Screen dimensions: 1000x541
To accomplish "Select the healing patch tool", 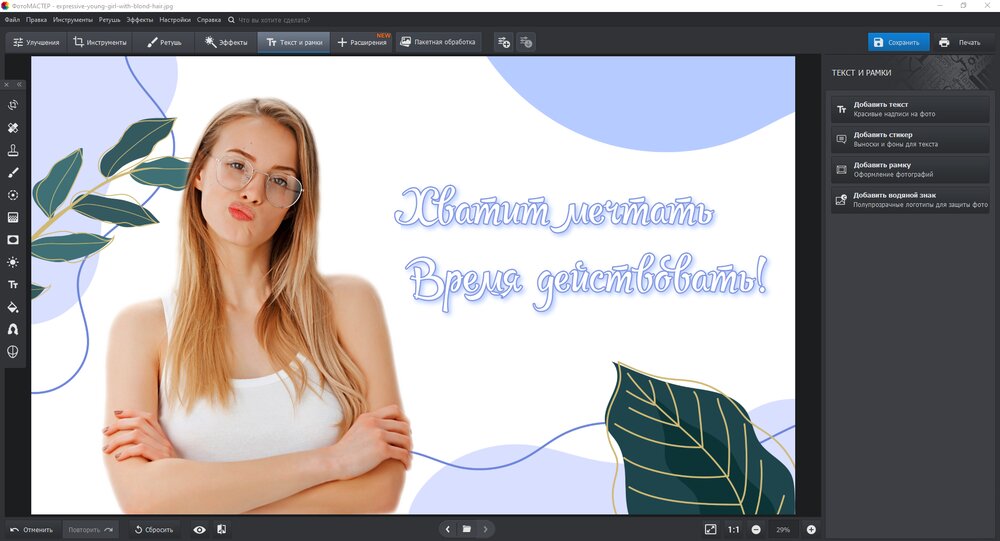I will (13, 128).
